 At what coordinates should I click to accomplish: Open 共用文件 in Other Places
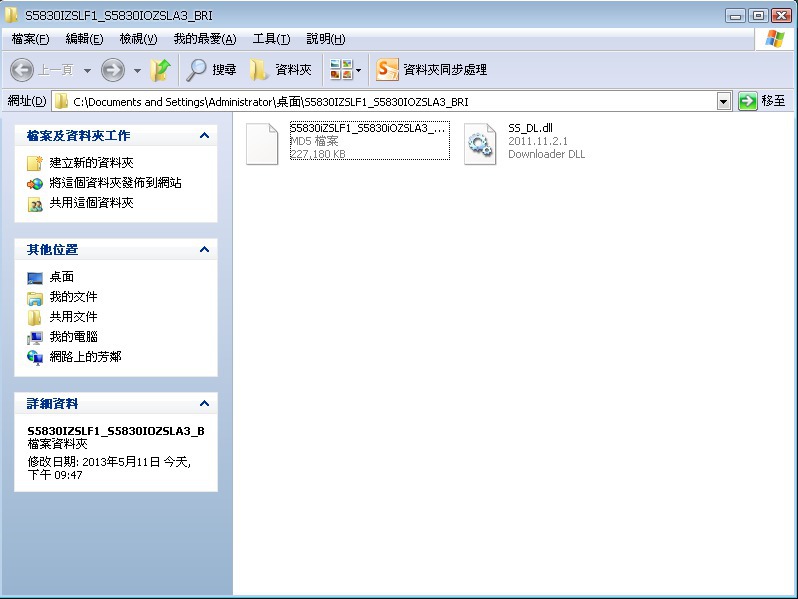click(x=73, y=317)
